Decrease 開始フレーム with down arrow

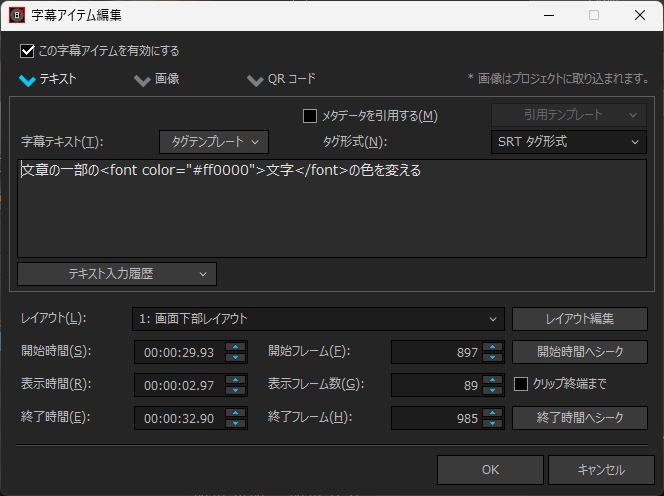[x=492, y=357]
